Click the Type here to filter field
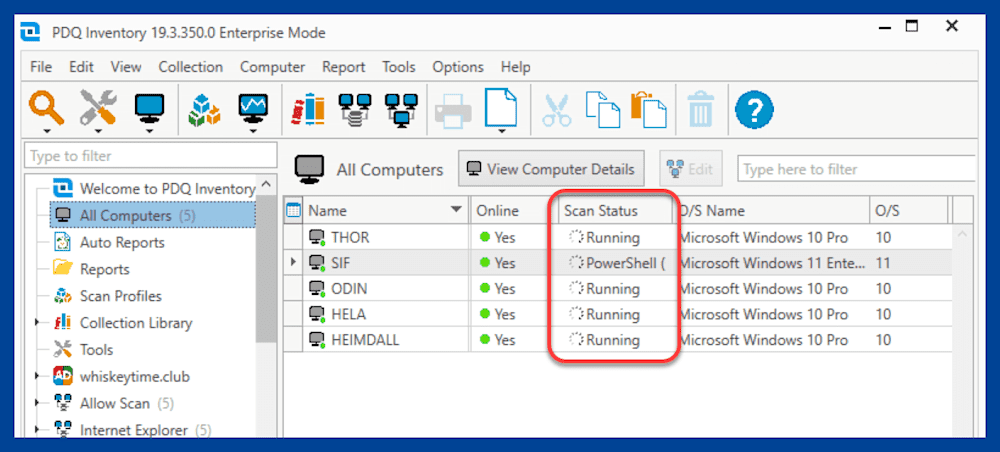 point(857,169)
